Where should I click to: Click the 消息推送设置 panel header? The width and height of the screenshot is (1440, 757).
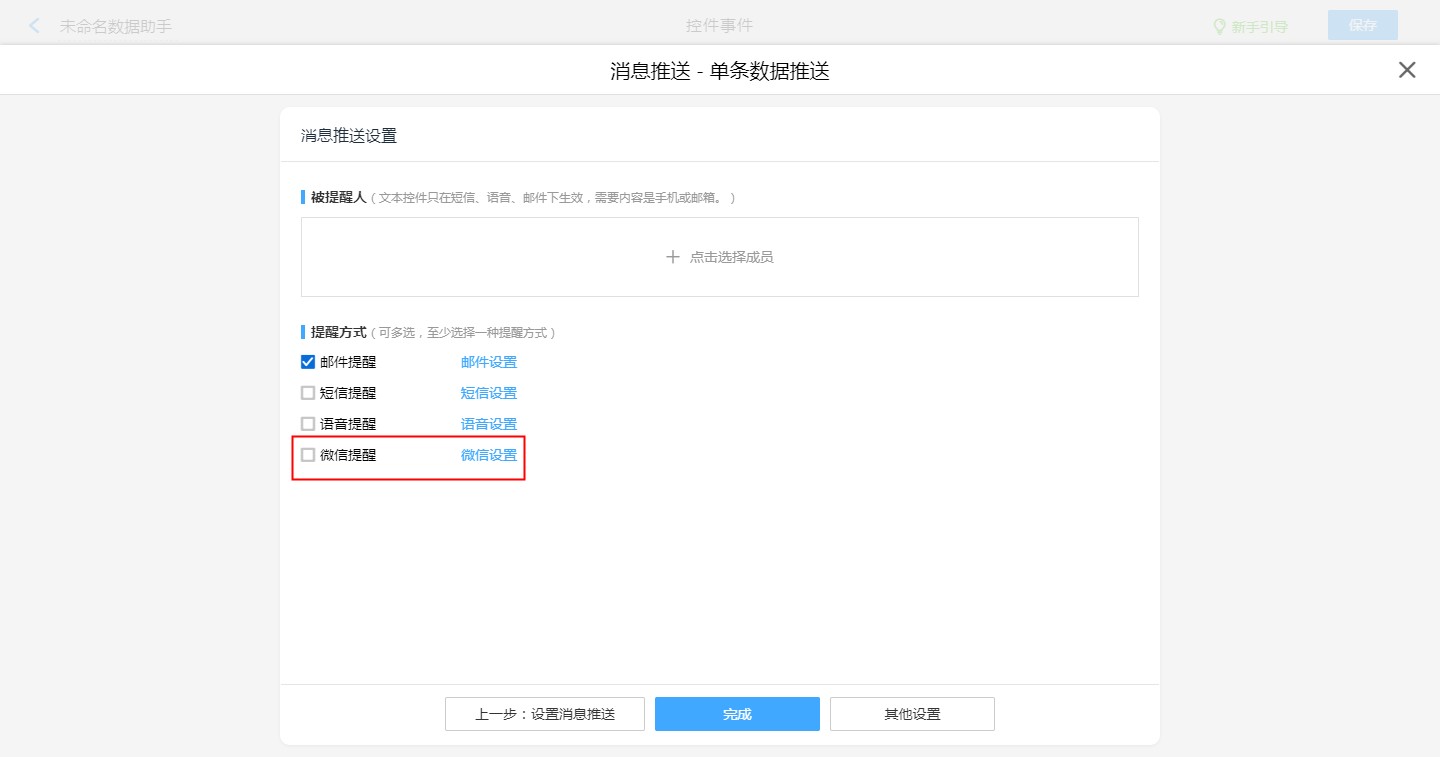click(349, 135)
